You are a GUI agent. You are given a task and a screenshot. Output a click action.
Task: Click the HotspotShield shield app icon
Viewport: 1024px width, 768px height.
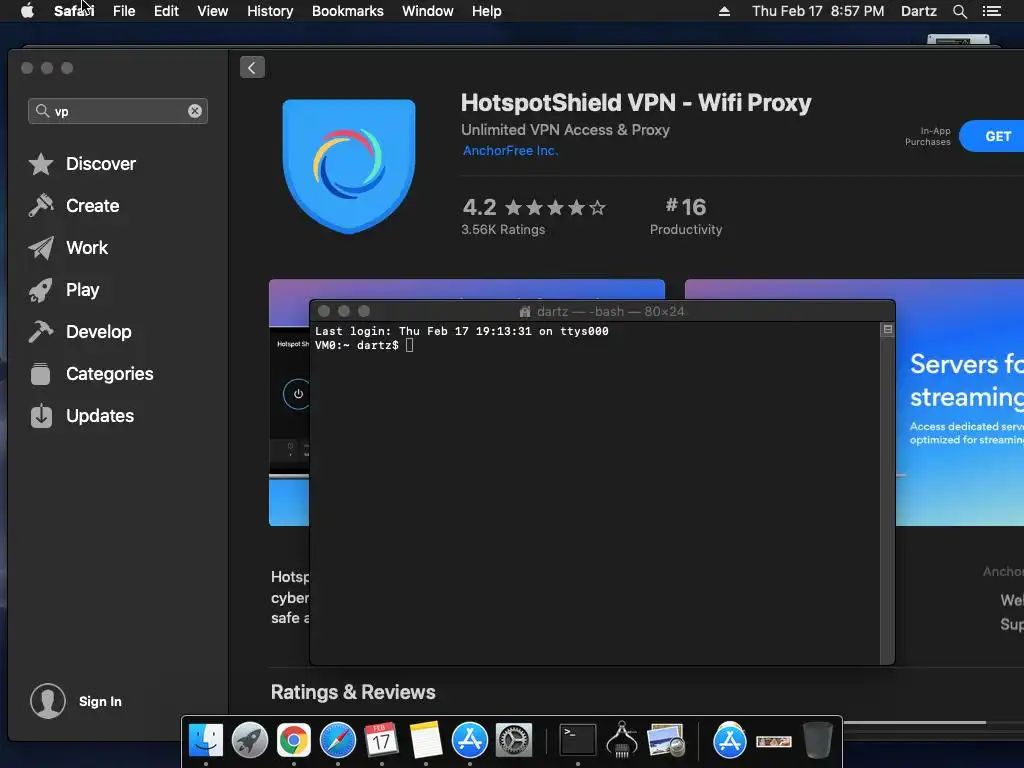coord(349,166)
